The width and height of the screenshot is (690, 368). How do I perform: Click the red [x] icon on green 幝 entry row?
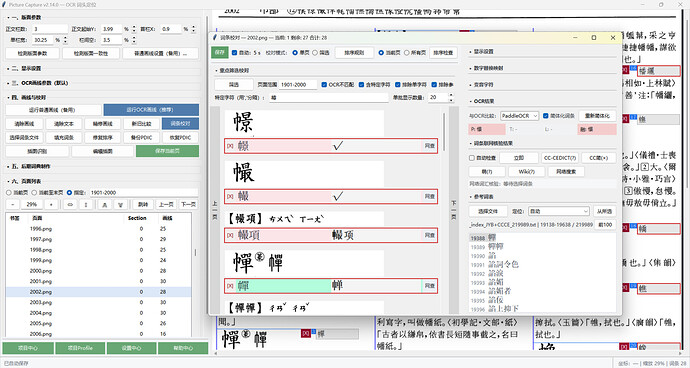tap(230, 286)
